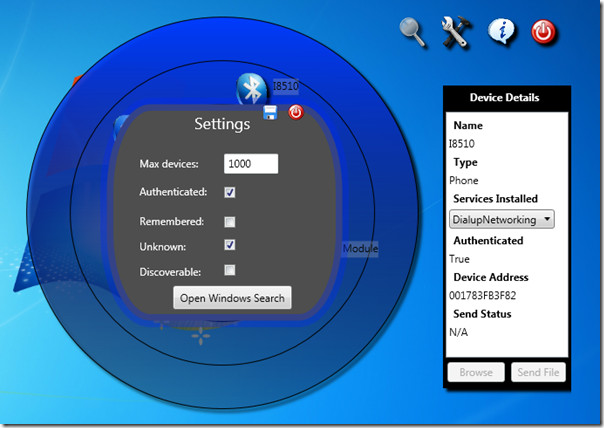Expand the DialupNetworking services dropdown
Screen dimensions: 604x428
point(502,220)
